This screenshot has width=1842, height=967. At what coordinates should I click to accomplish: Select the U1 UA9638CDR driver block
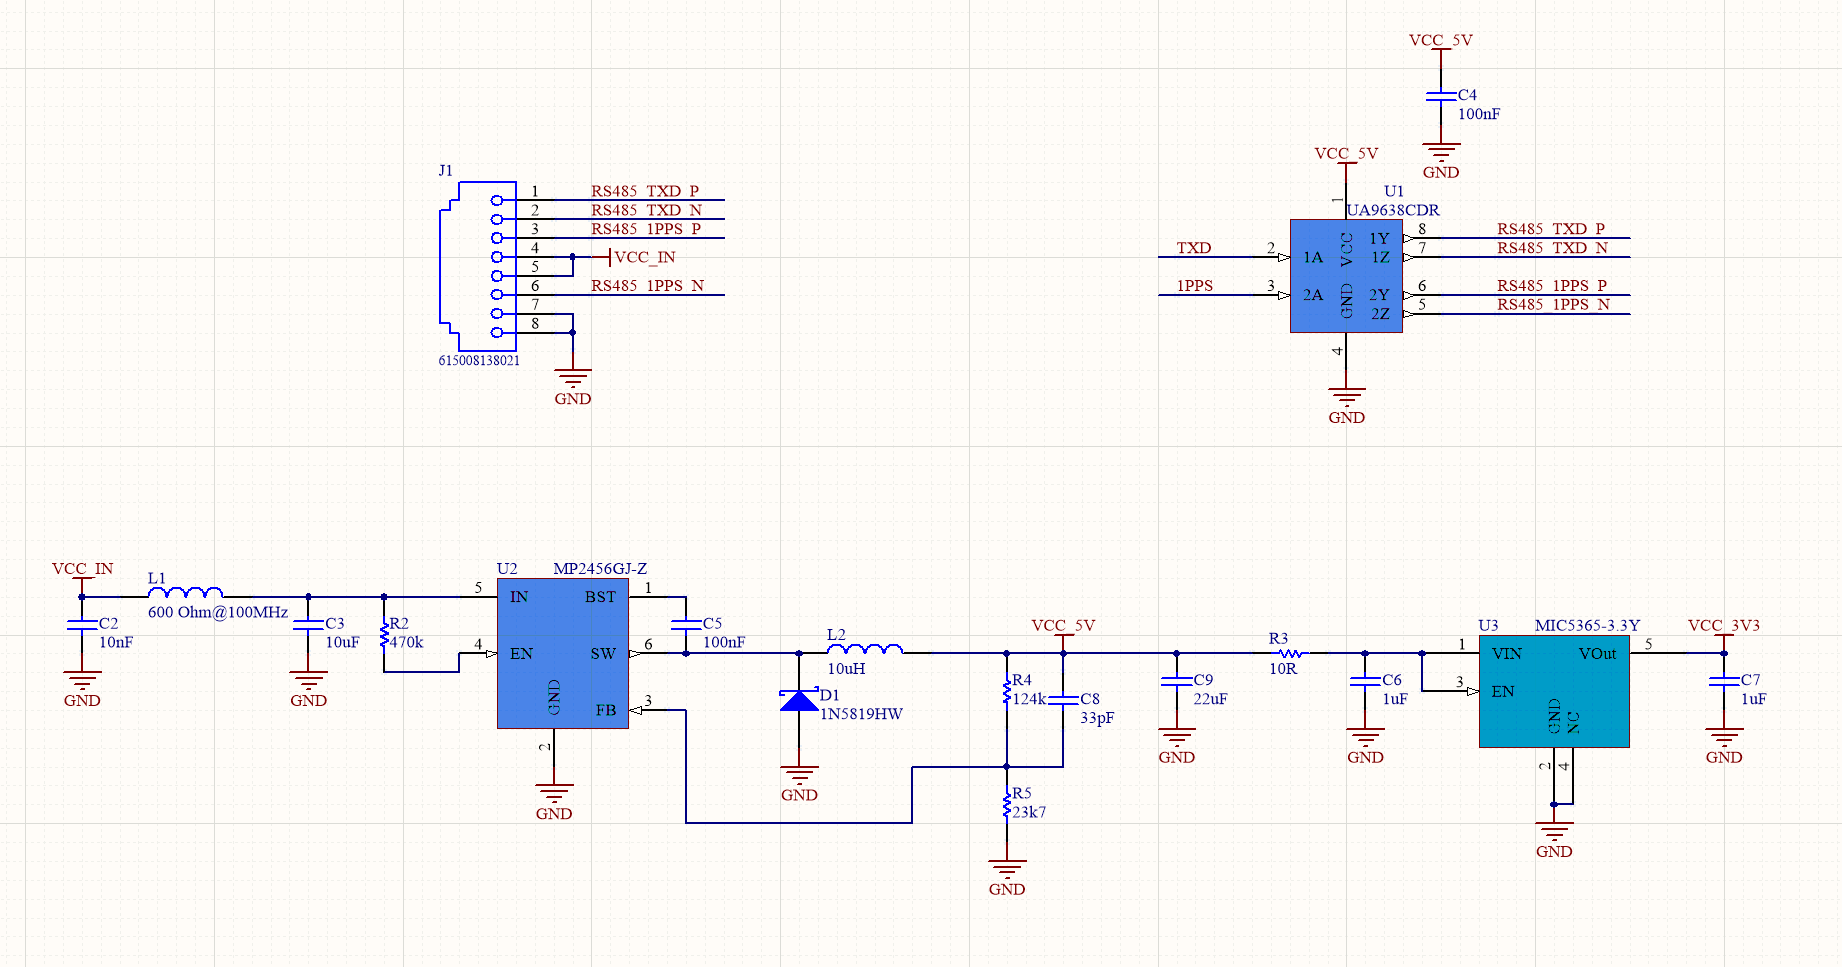pyautogui.click(x=1346, y=276)
